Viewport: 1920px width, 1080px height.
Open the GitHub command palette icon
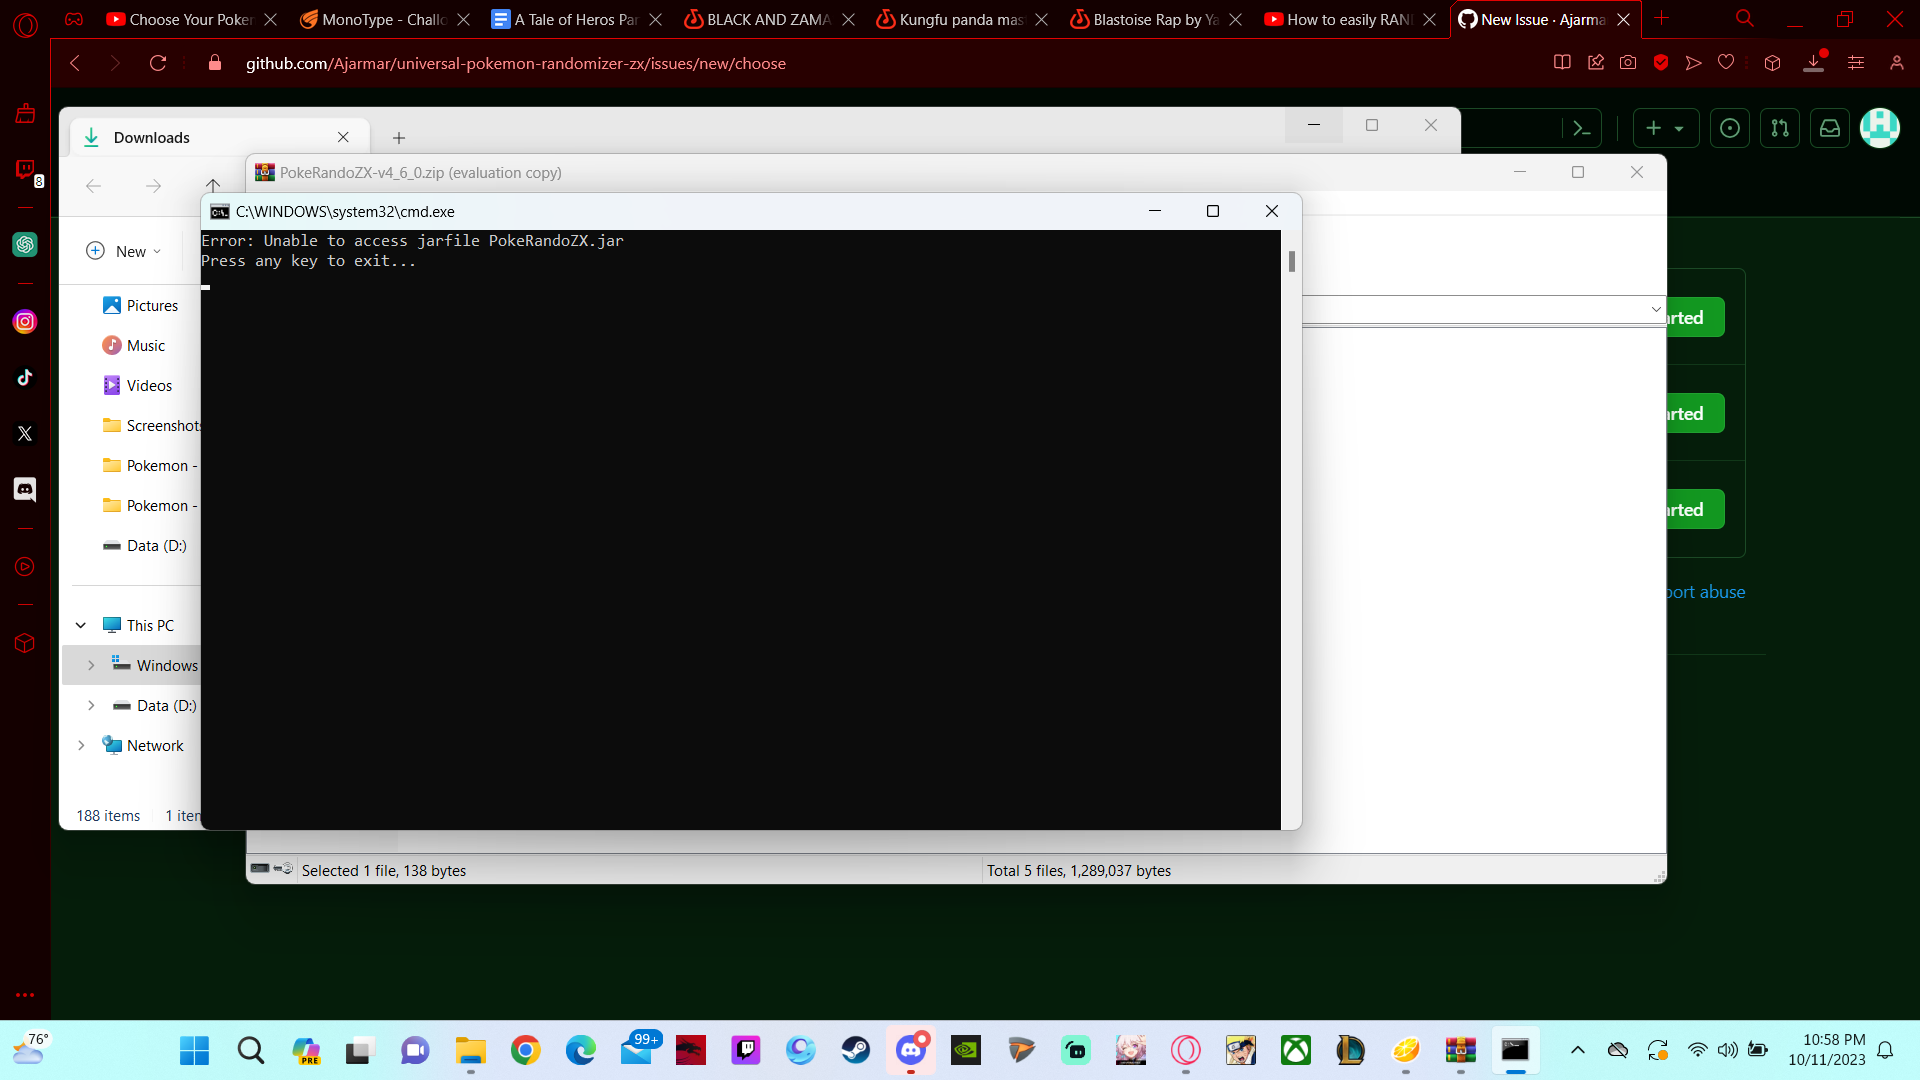pos(1581,128)
